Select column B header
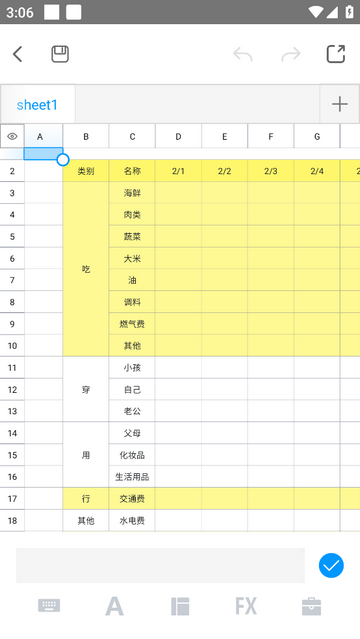The width and height of the screenshot is (360, 639). click(x=86, y=137)
